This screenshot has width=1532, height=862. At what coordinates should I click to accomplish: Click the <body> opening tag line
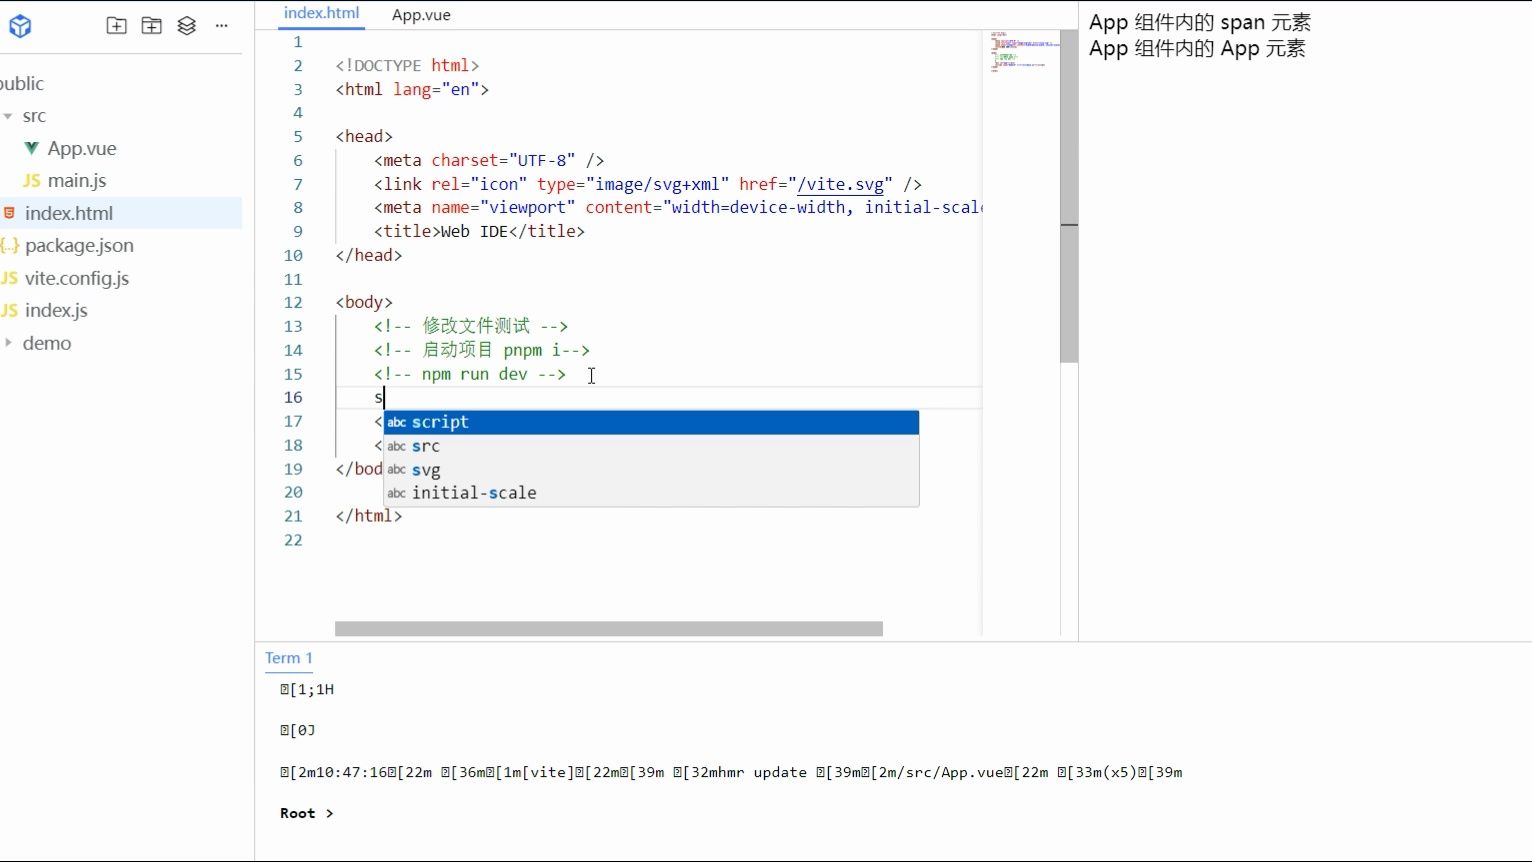click(x=364, y=302)
